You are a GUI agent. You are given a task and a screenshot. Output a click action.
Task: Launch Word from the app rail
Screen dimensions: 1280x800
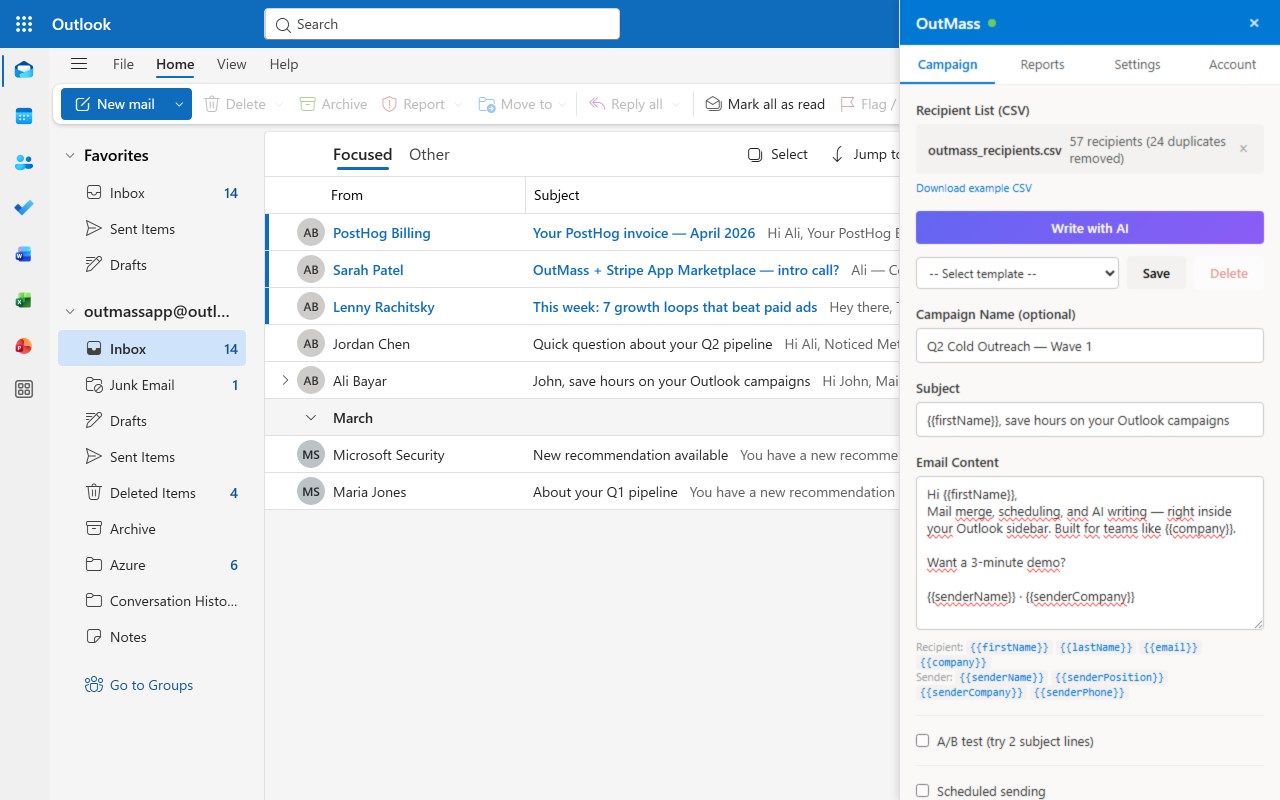coord(24,254)
